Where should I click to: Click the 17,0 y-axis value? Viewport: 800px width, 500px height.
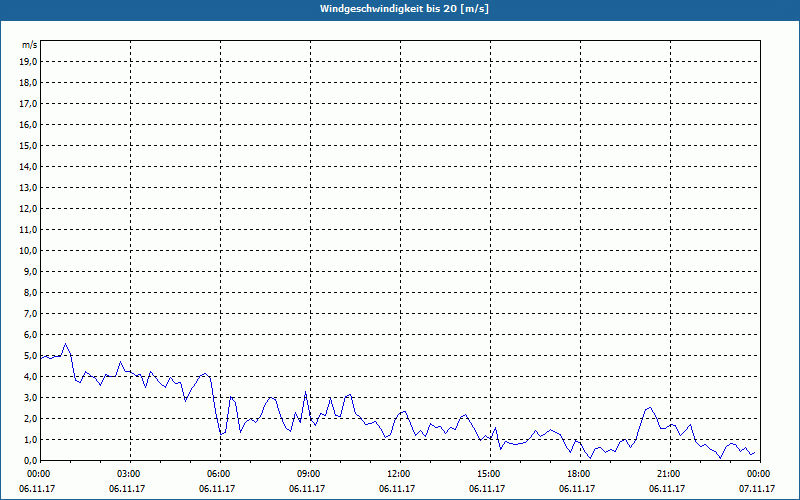point(29,104)
